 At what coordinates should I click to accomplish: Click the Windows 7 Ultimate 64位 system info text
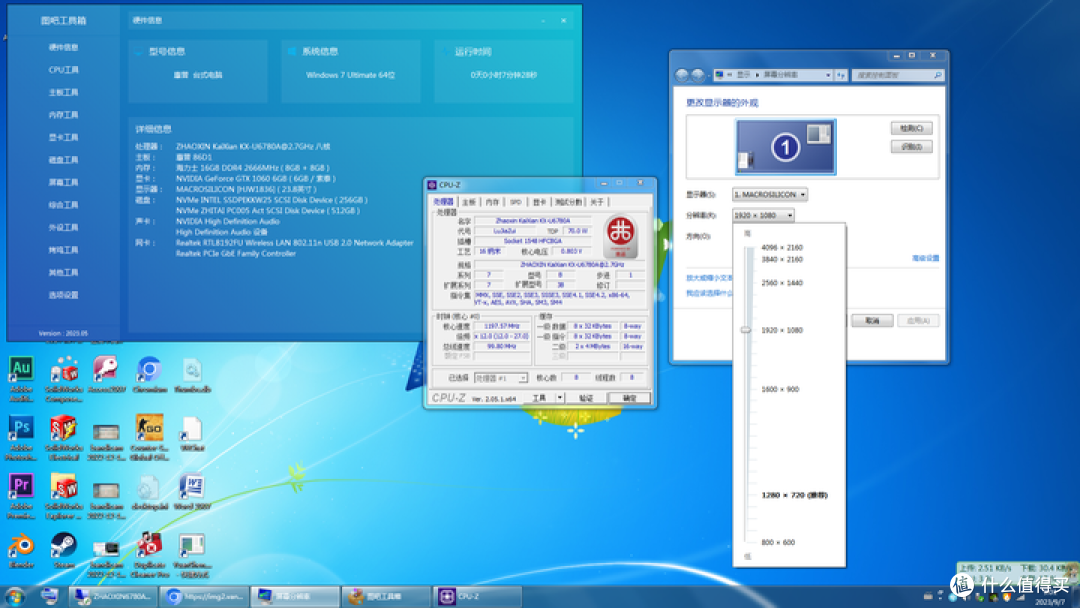(x=351, y=75)
